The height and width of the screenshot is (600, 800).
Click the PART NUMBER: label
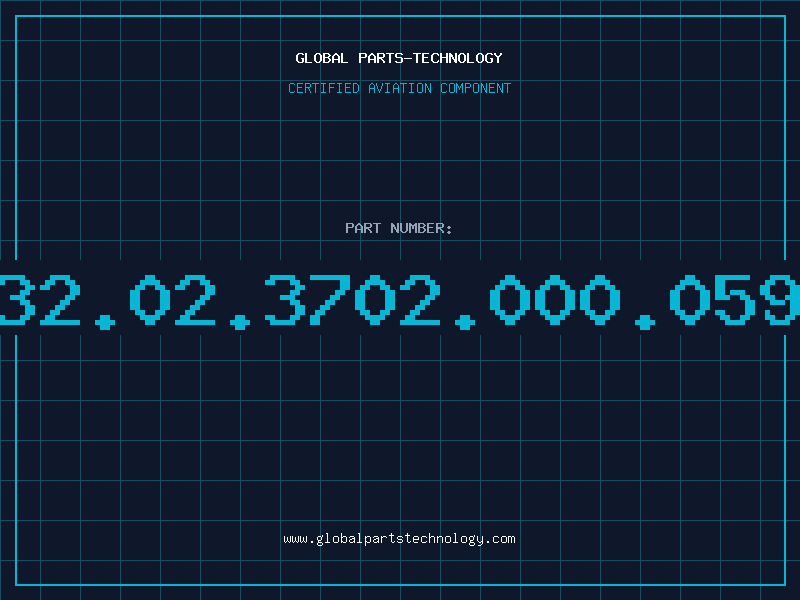[399, 228]
